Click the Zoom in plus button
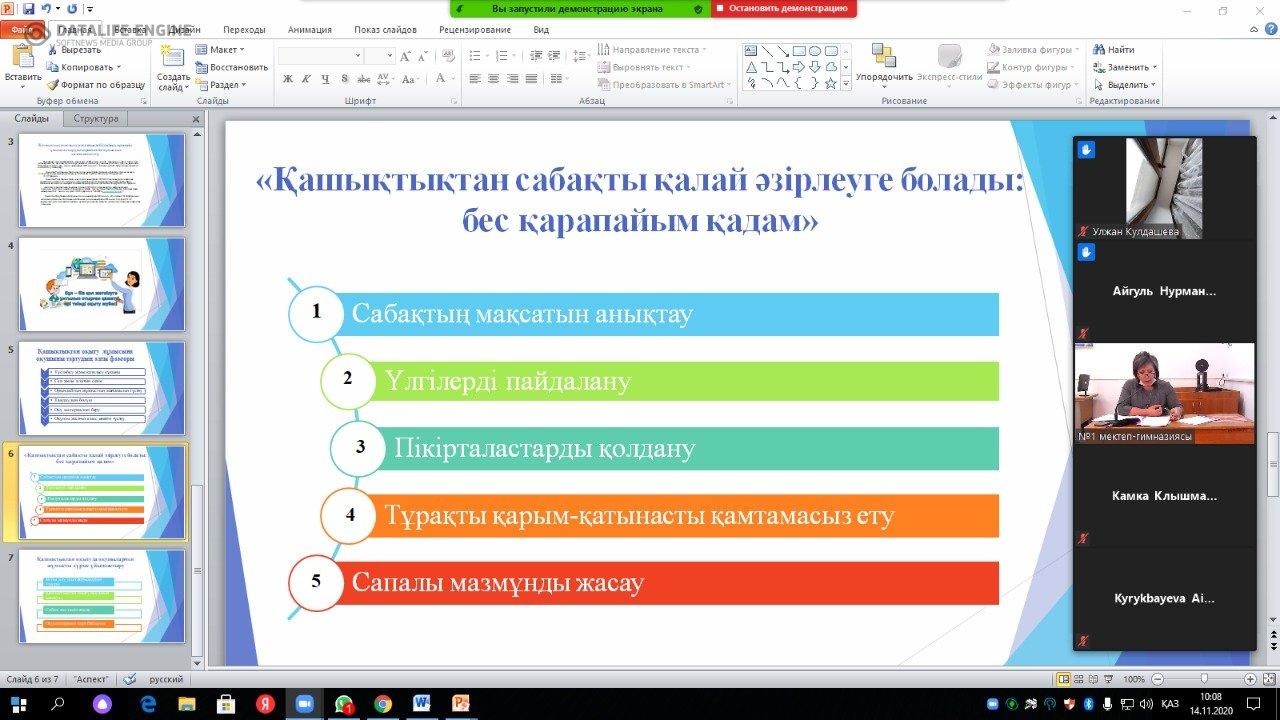 coord(1249,678)
